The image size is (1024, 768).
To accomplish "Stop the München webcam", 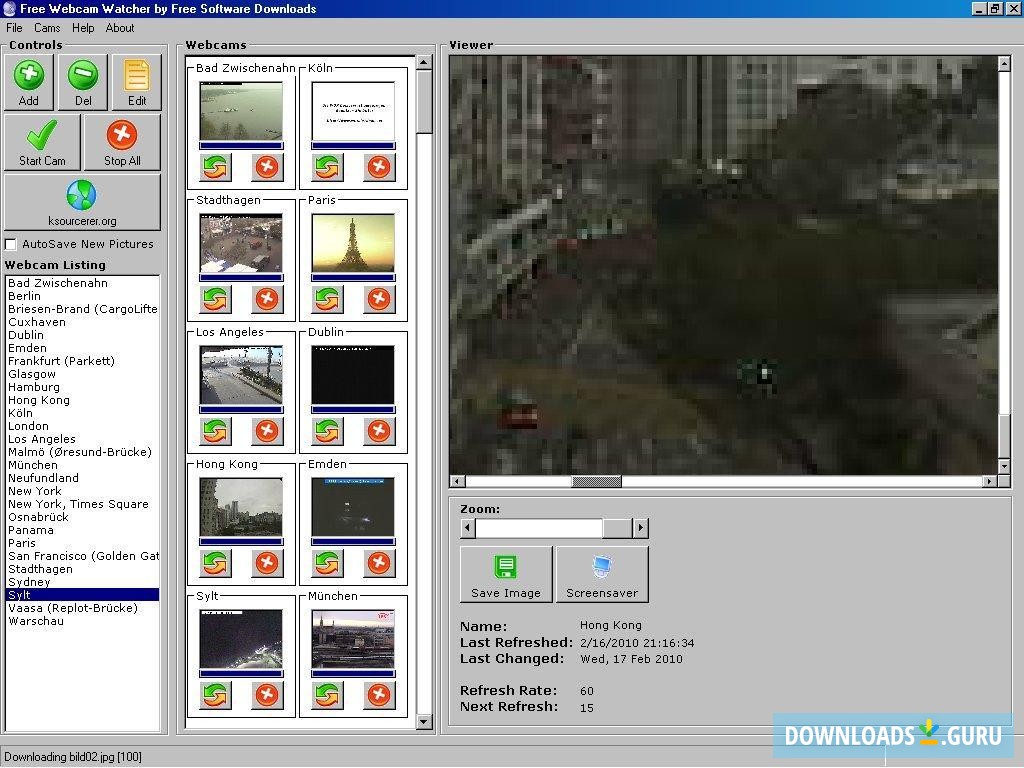I will [x=379, y=695].
